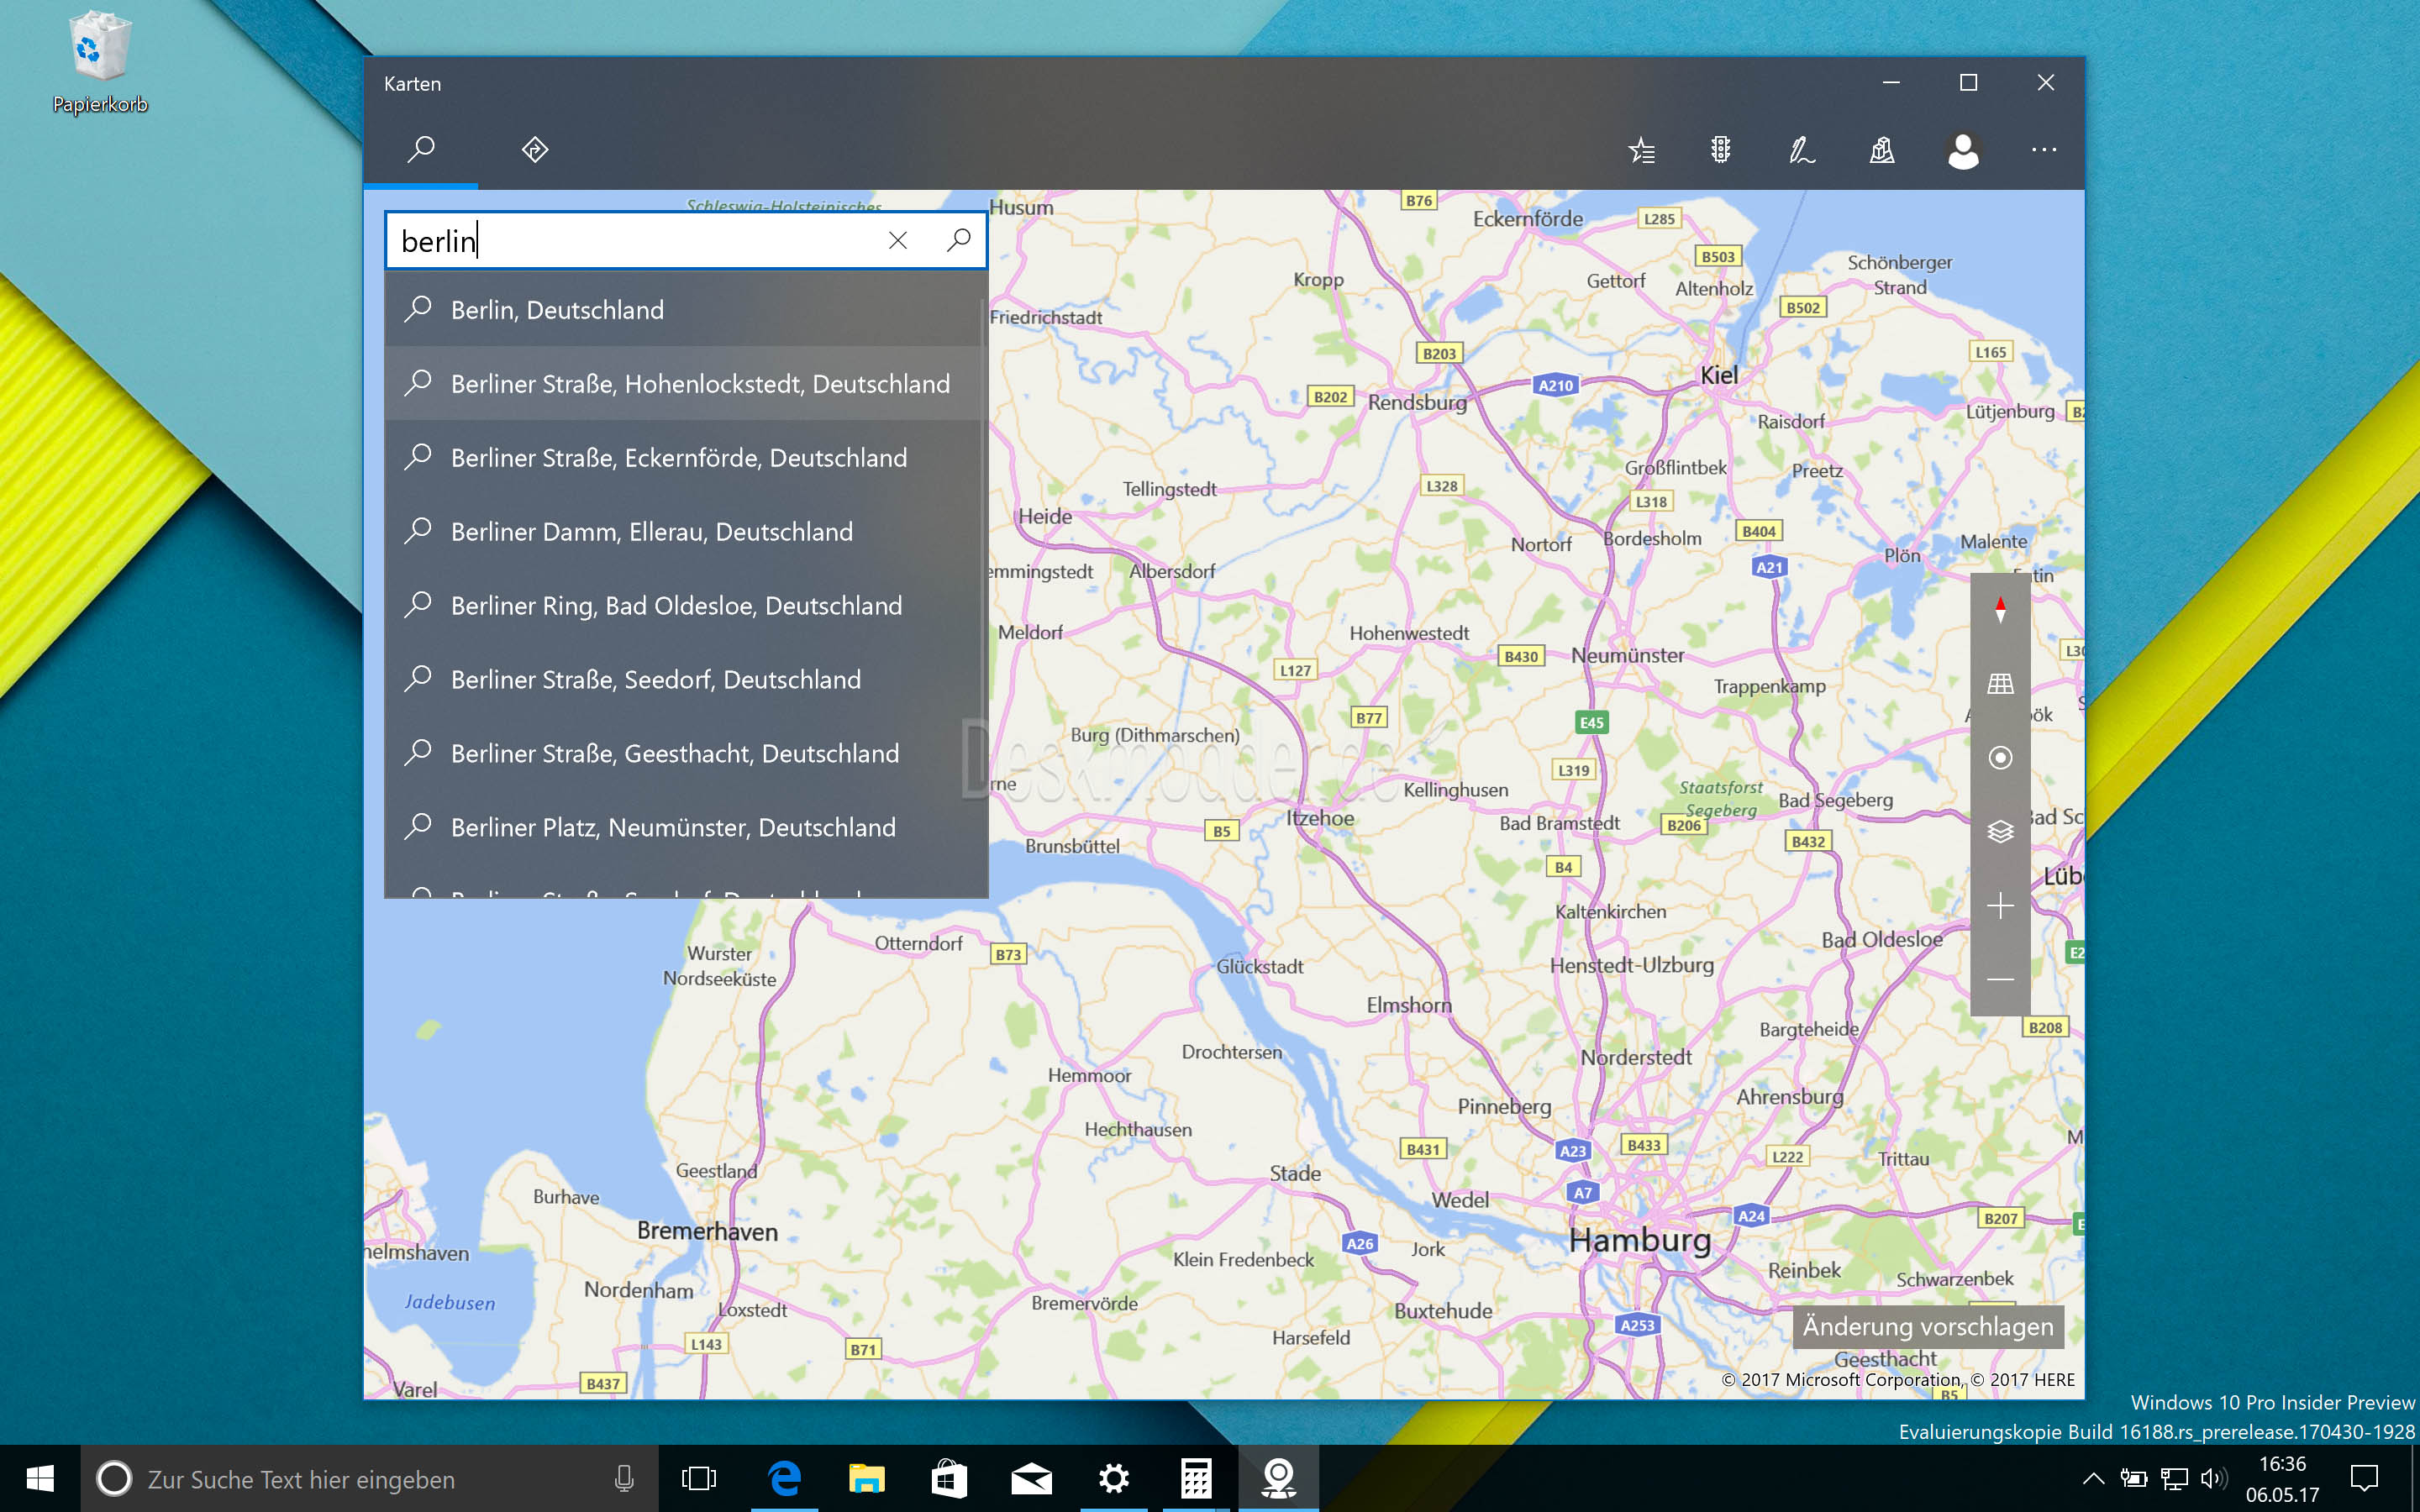
Task: Open the Store from taskbar
Action: (948, 1478)
